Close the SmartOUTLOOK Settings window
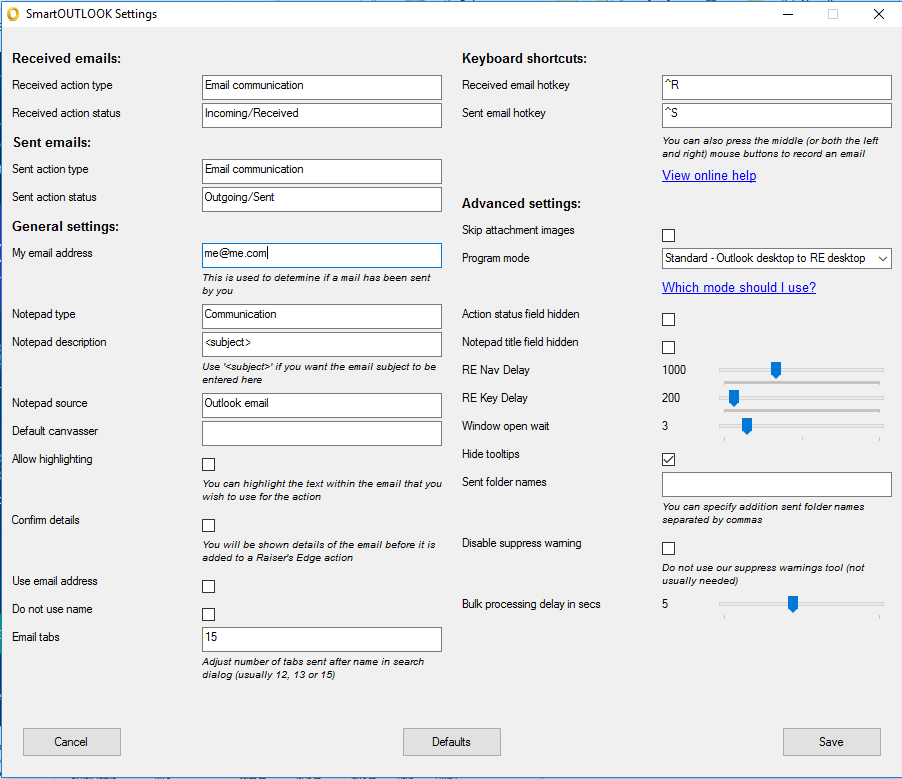902x779 pixels. tap(878, 14)
